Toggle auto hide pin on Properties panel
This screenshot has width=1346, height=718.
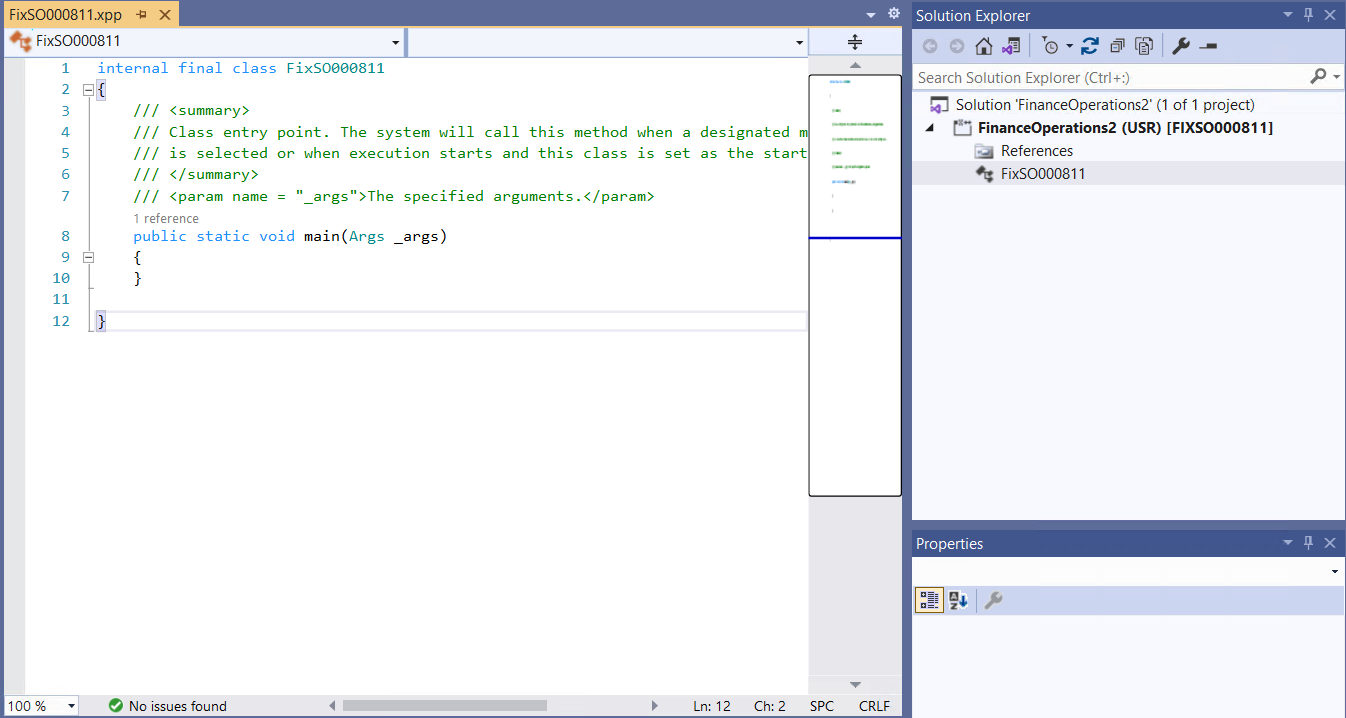click(1309, 543)
